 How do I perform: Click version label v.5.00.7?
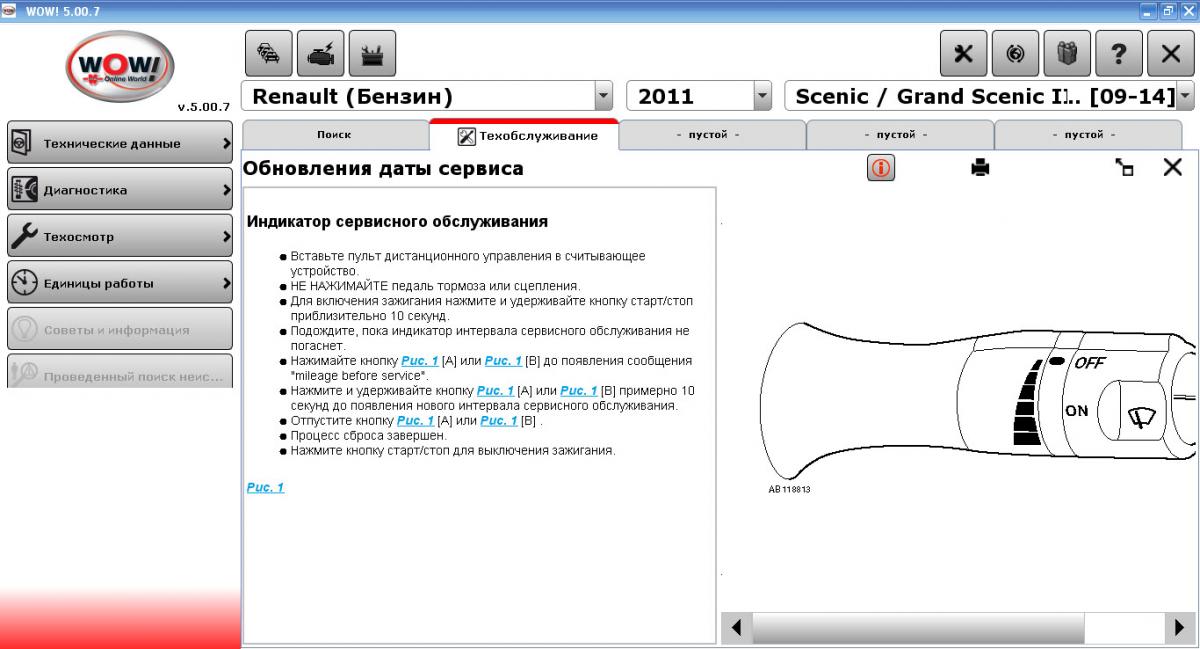(204, 107)
